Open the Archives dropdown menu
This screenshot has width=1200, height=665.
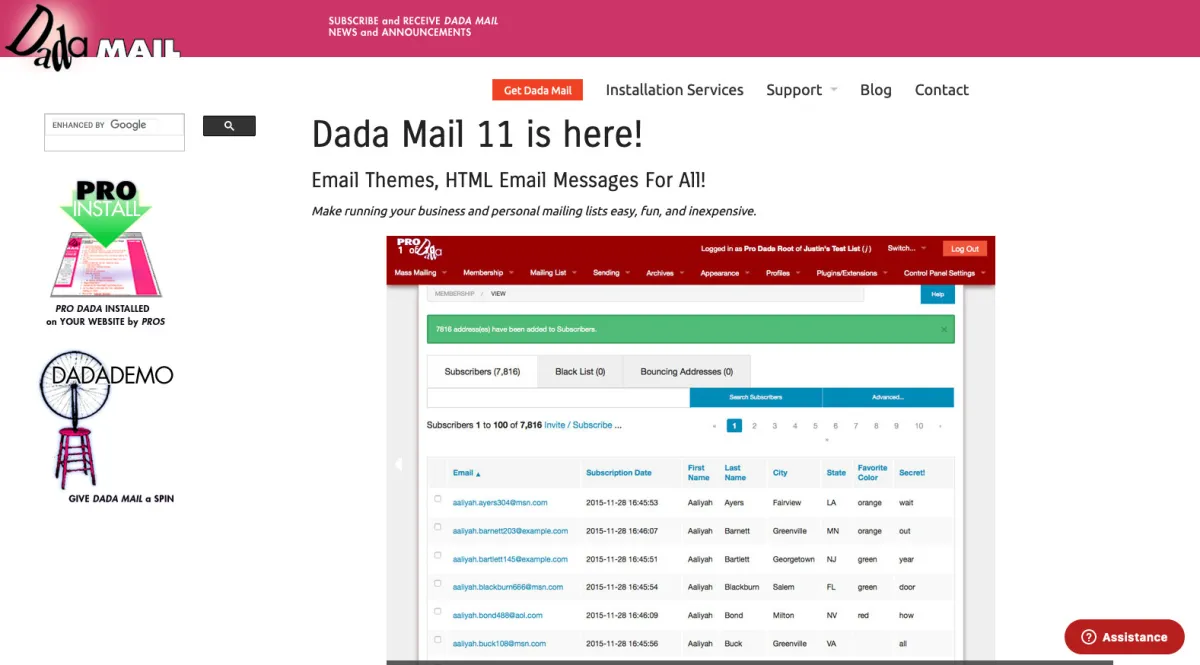(x=665, y=273)
